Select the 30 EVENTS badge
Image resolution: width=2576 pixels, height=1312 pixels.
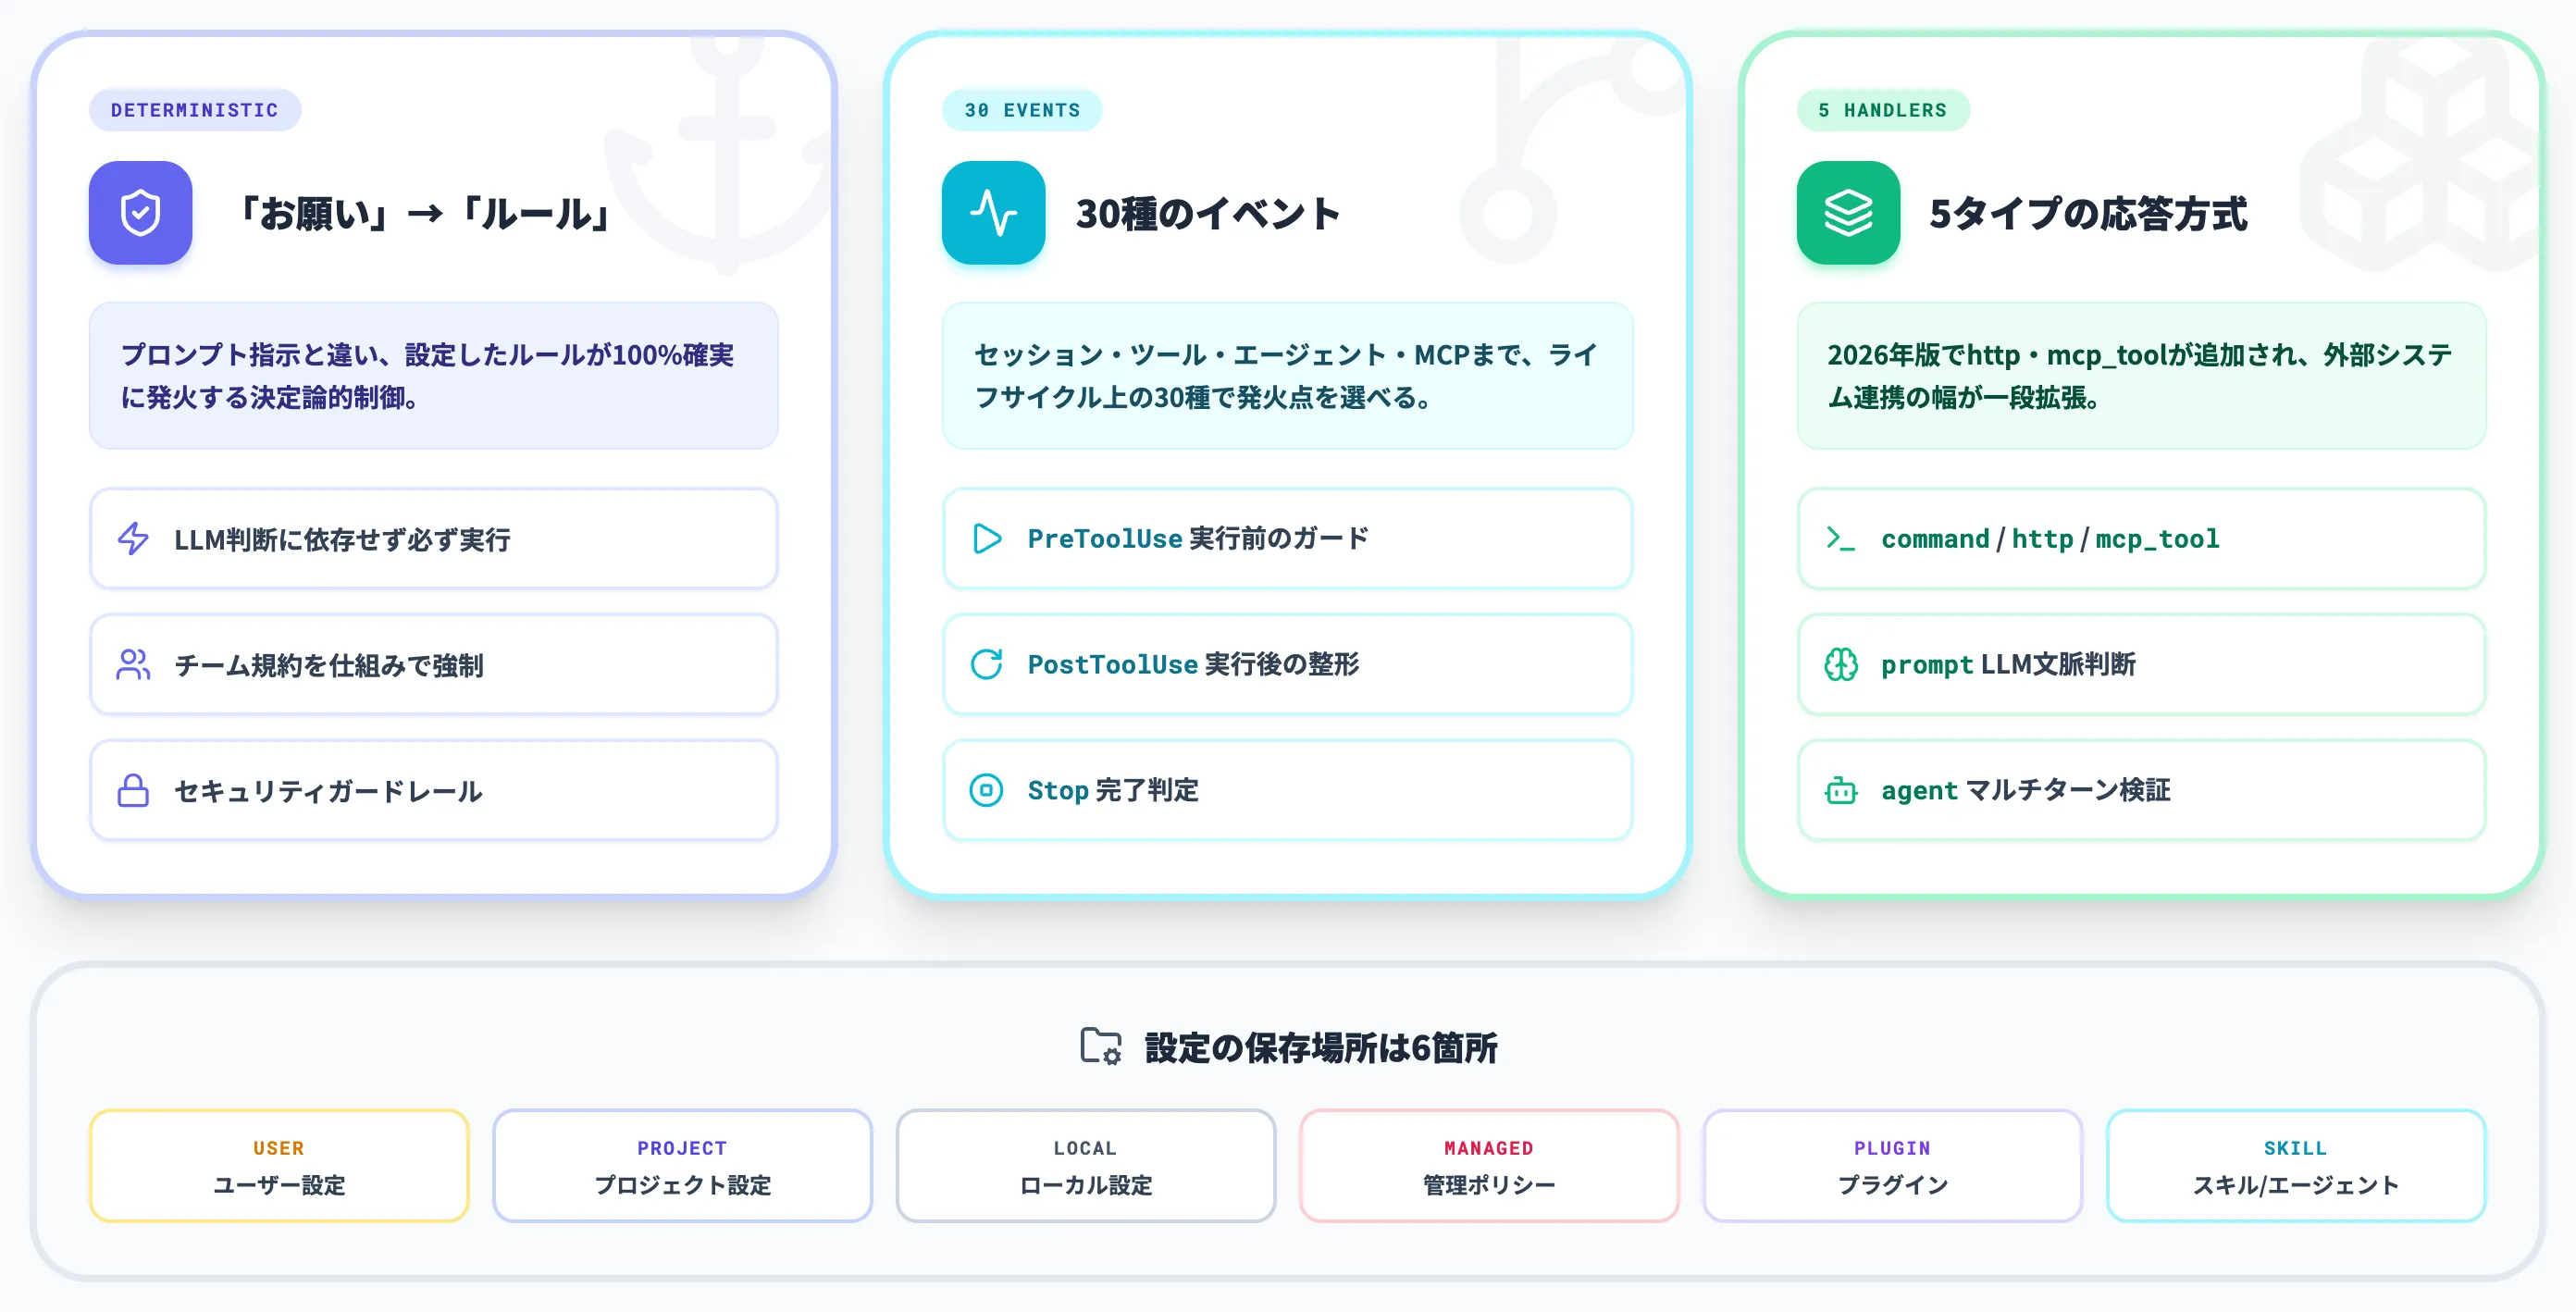(1022, 110)
